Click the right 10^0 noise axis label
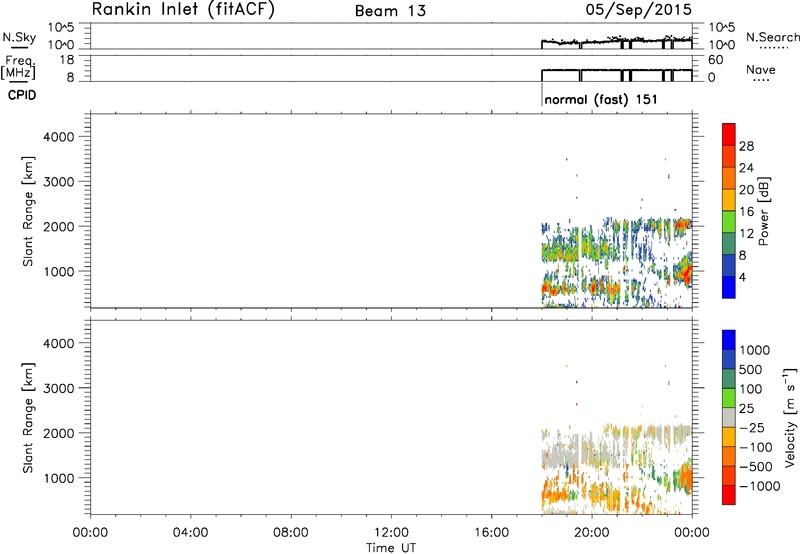The height and width of the screenshot is (554, 800). (722, 45)
